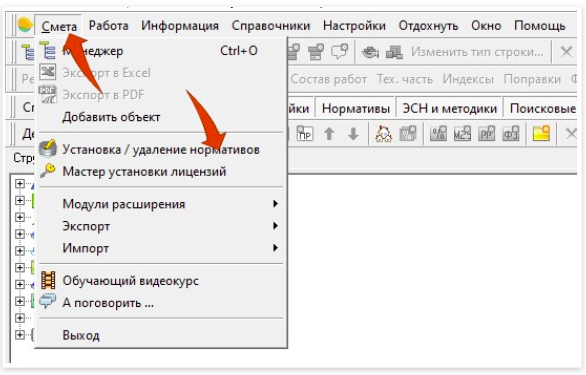The image size is (586, 375).
Task: Click the down arrow toolbar icon
Action: 353,134
